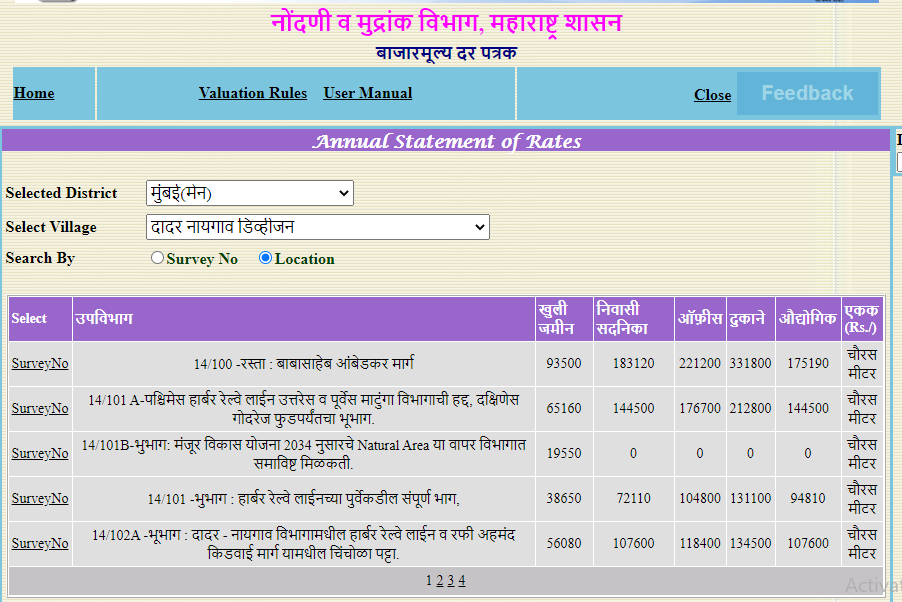
Task: Select the Survey No radio button
Action: (157, 258)
